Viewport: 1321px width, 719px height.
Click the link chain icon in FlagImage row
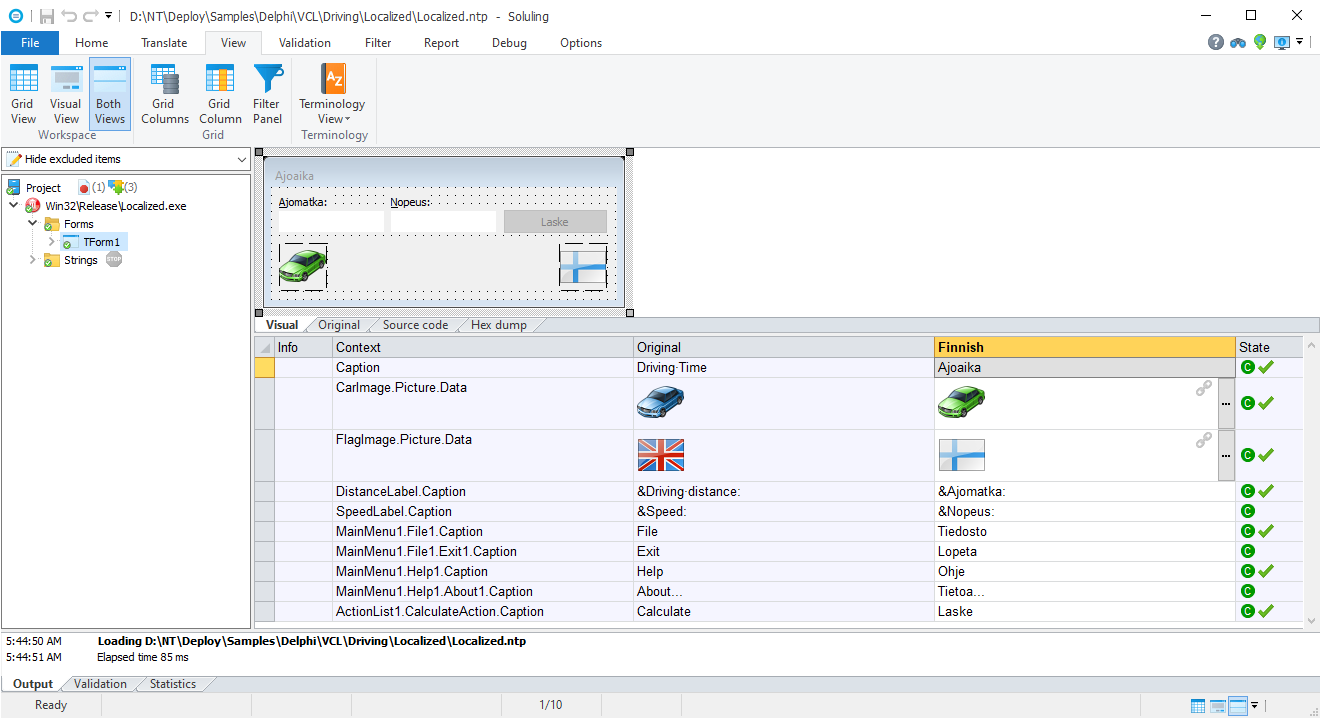click(1204, 440)
